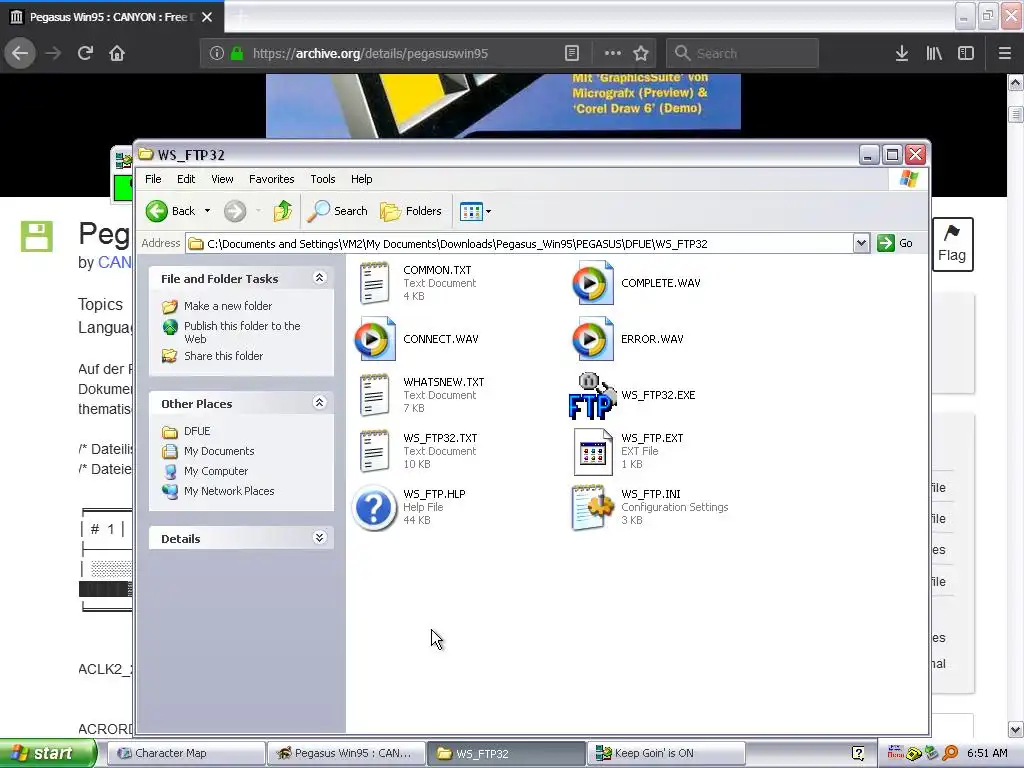Image resolution: width=1024 pixels, height=768 pixels.
Task: Click the archive.org URL in address bar
Action: [370, 54]
